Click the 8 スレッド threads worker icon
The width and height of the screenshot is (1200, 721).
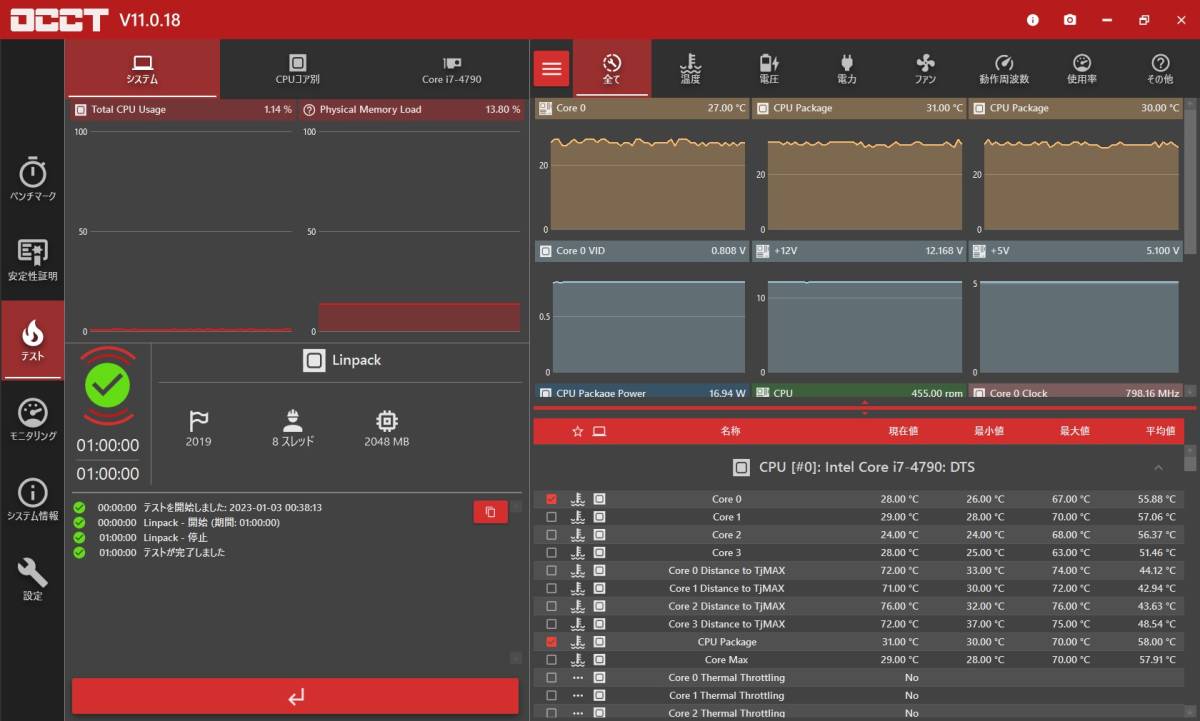coord(293,421)
